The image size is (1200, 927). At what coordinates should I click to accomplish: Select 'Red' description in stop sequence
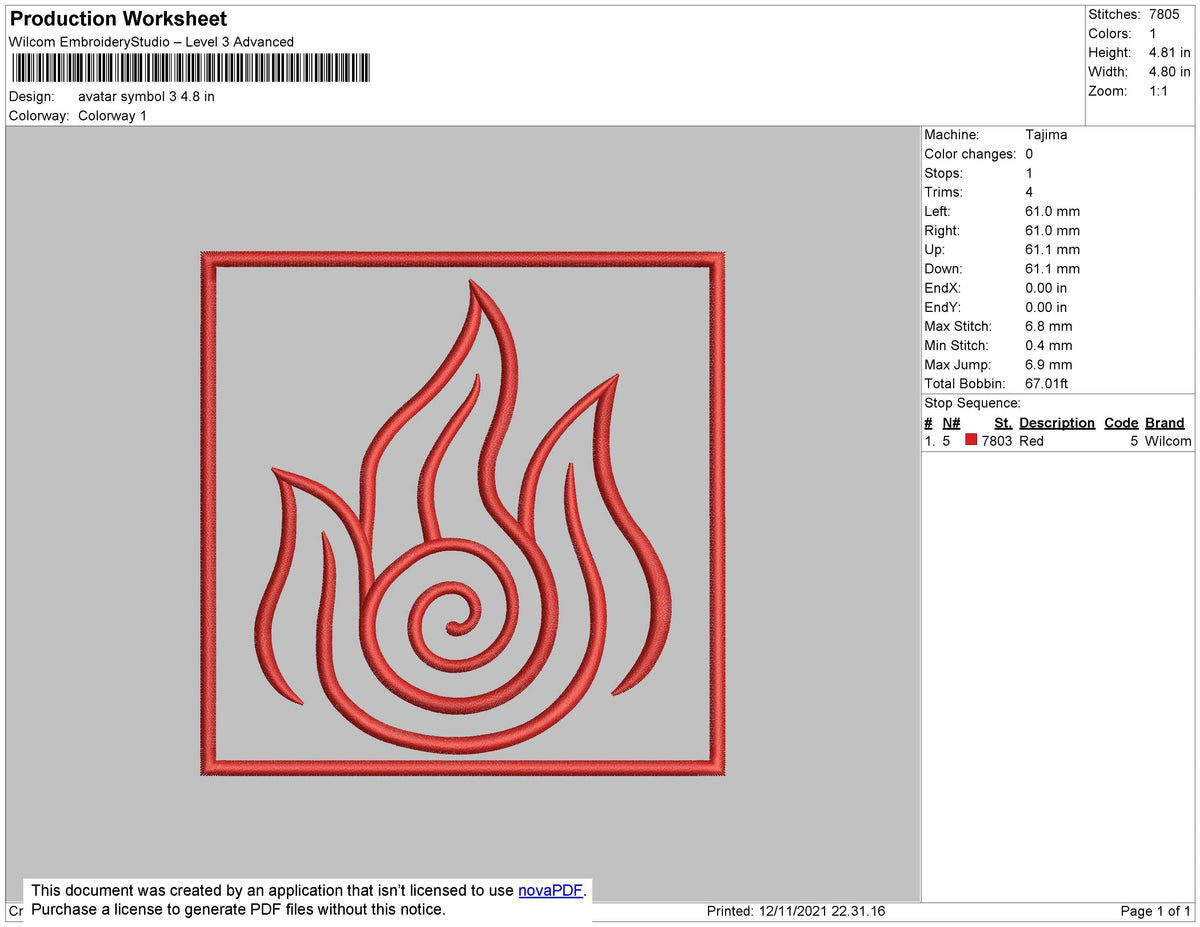1031,441
